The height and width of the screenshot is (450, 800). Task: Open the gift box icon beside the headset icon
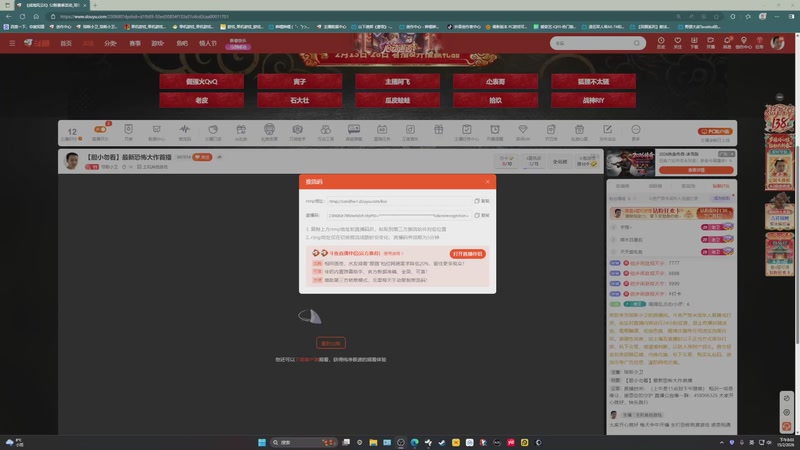(241, 130)
